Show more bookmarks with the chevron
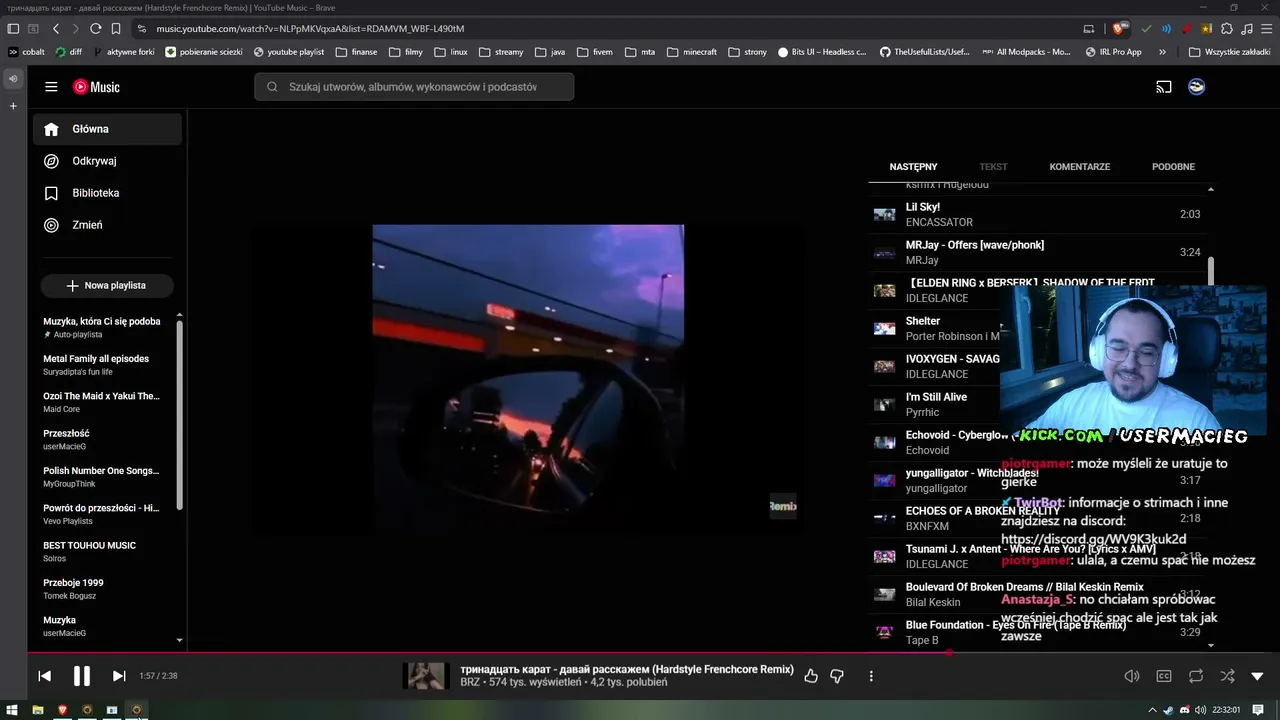1280x720 pixels. (x=1162, y=52)
